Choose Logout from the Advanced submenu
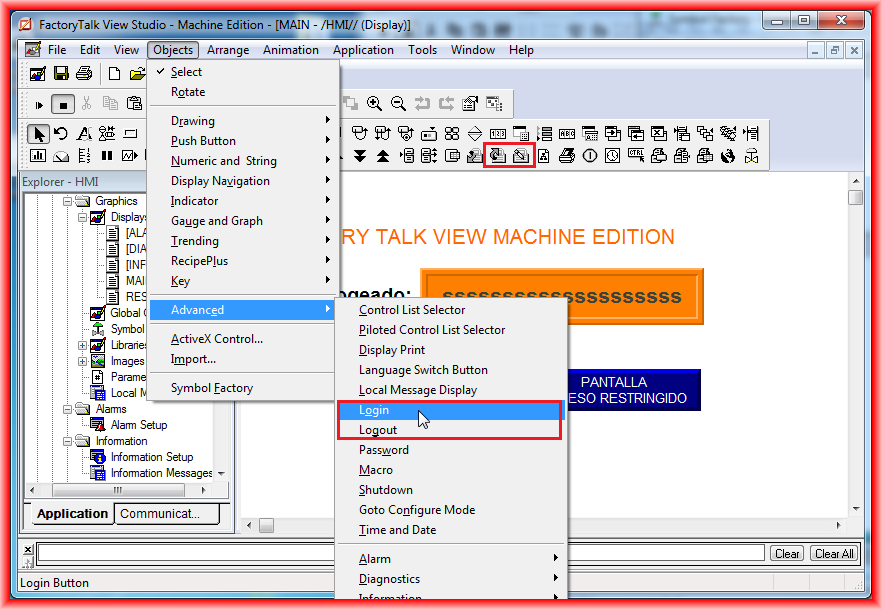This screenshot has height=609, width=882. (378, 430)
